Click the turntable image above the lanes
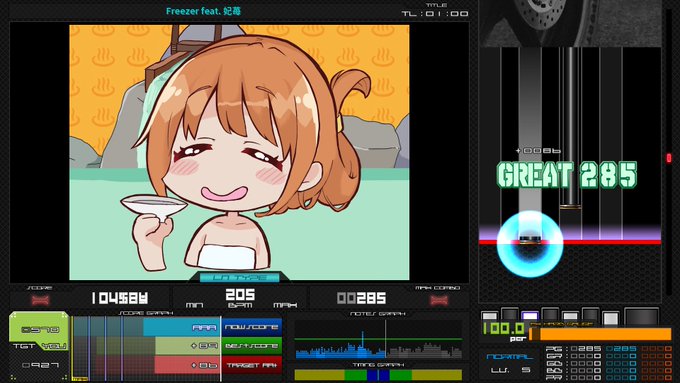680x383 pixels. (x=571, y=23)
